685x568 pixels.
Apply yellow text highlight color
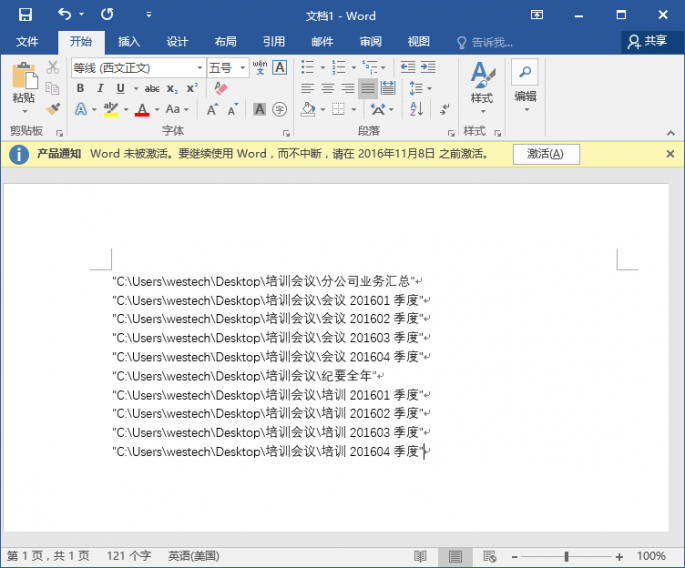point(111,109)
